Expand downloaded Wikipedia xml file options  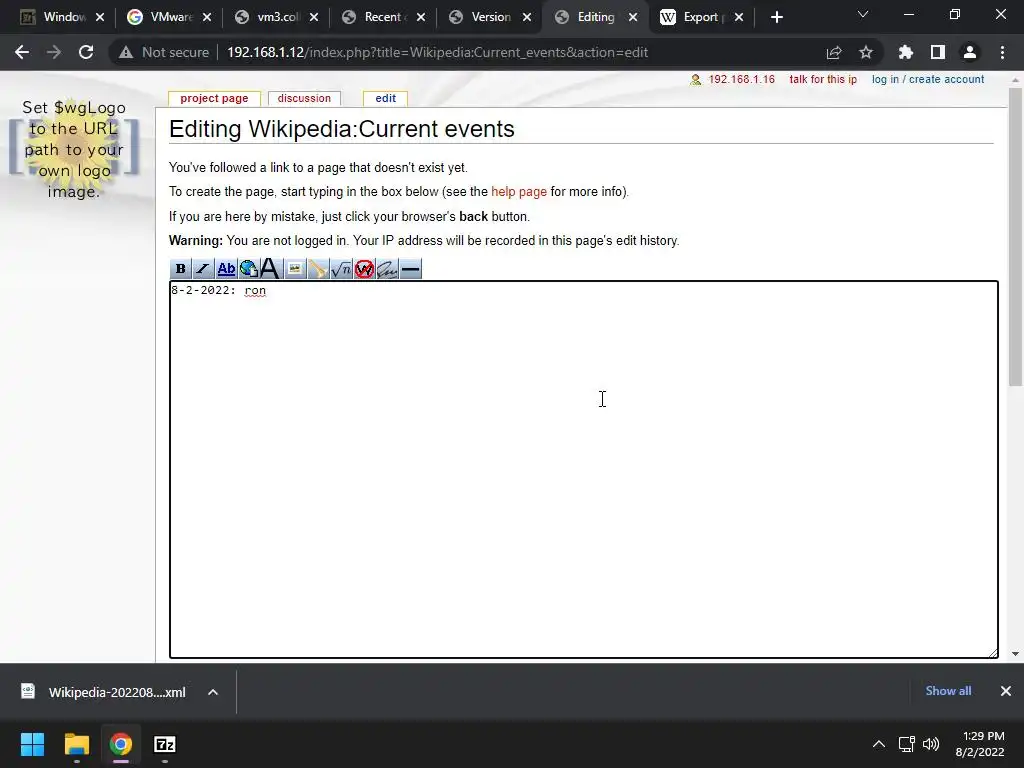[x=213, y=692]
